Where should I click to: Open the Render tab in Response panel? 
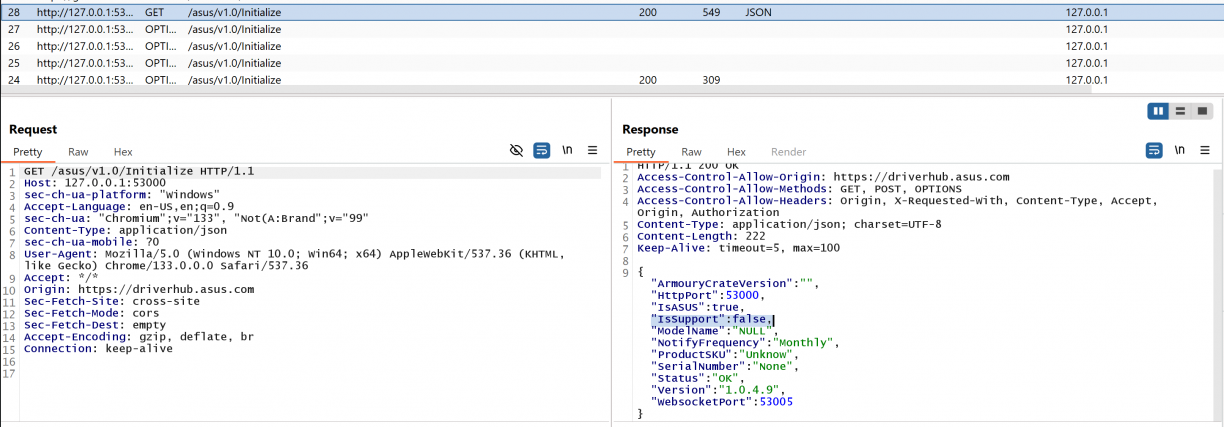point(789,152)
